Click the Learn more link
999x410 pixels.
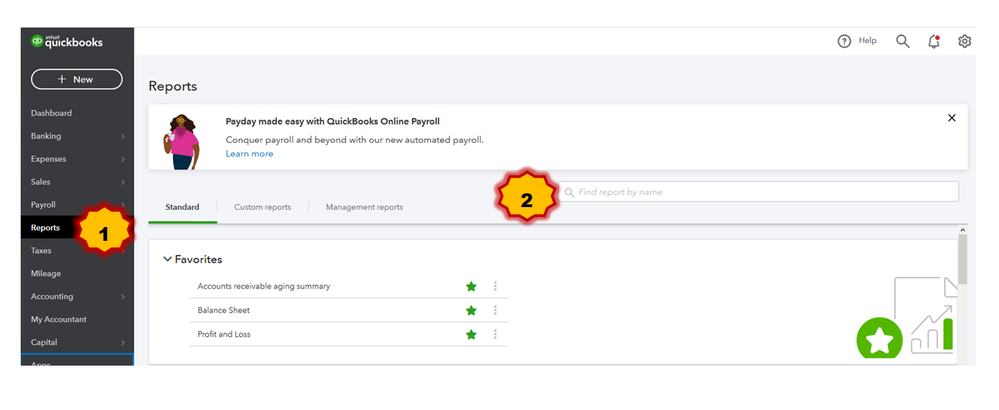pyautogui.click(x=249, y=154)
